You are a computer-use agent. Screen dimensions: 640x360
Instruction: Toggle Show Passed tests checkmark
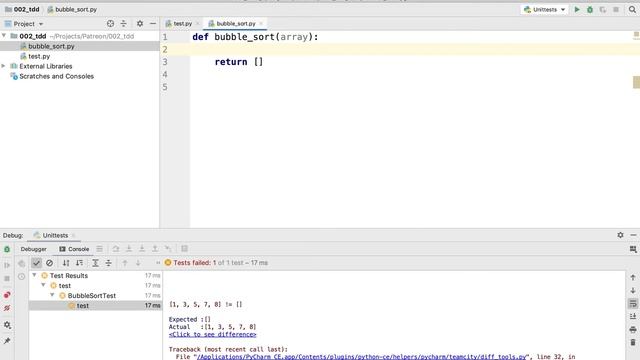tap(36, 263)
